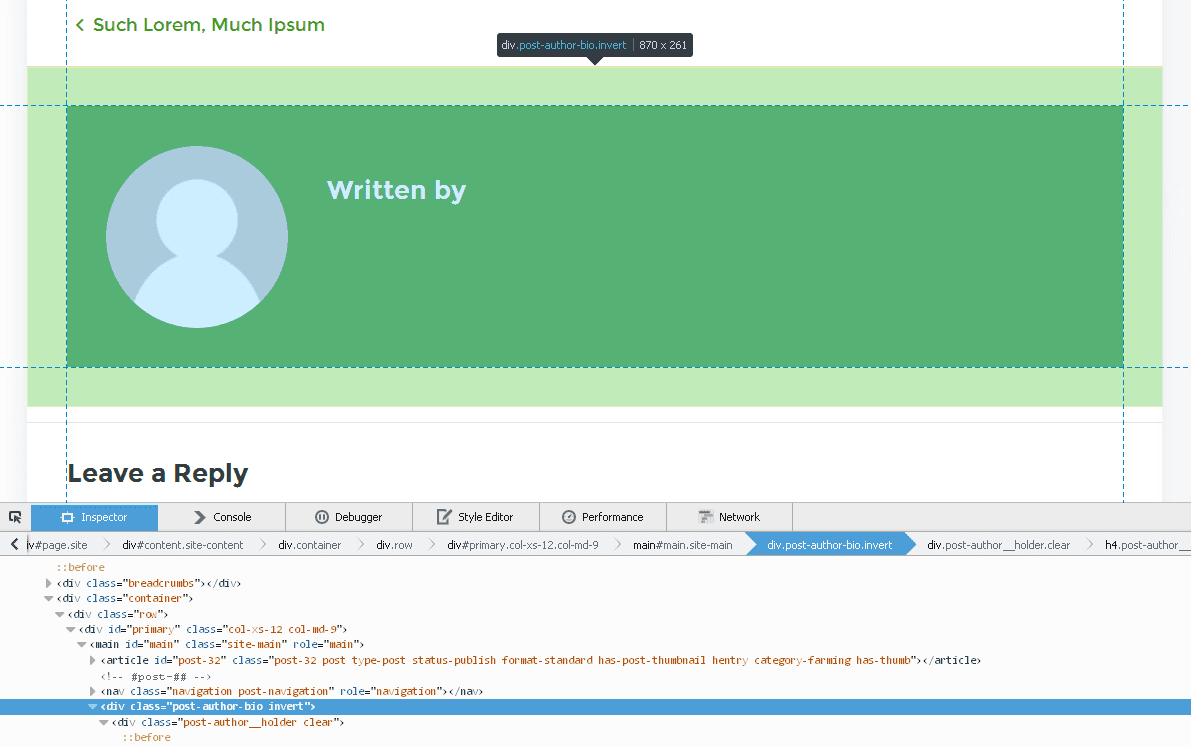
Task: Collapse the post-author-bio invert div
Action: coord(93,706)
